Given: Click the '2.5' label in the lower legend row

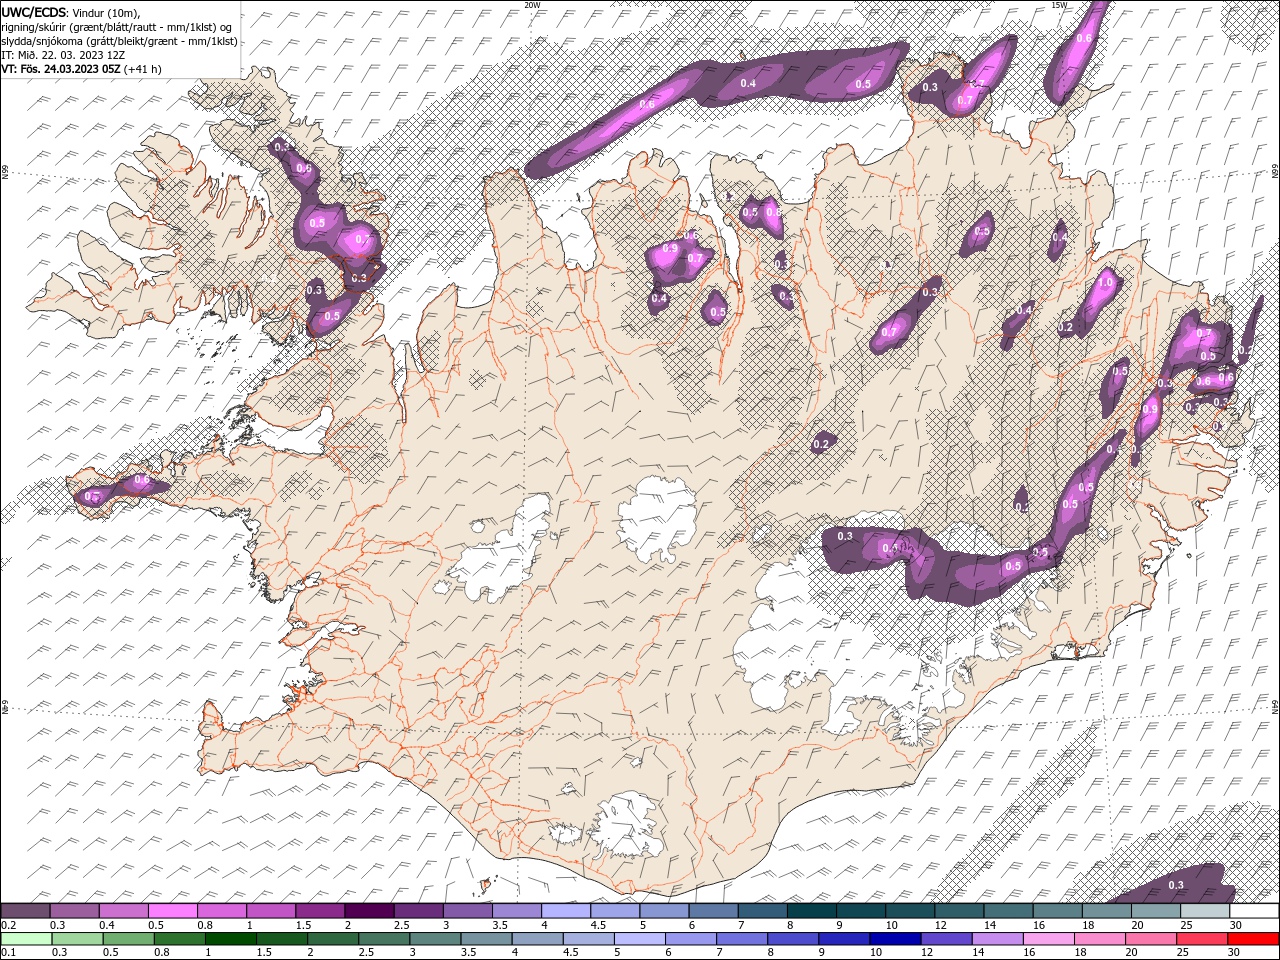Looking at the screenshot, I should tap(365, 952).
